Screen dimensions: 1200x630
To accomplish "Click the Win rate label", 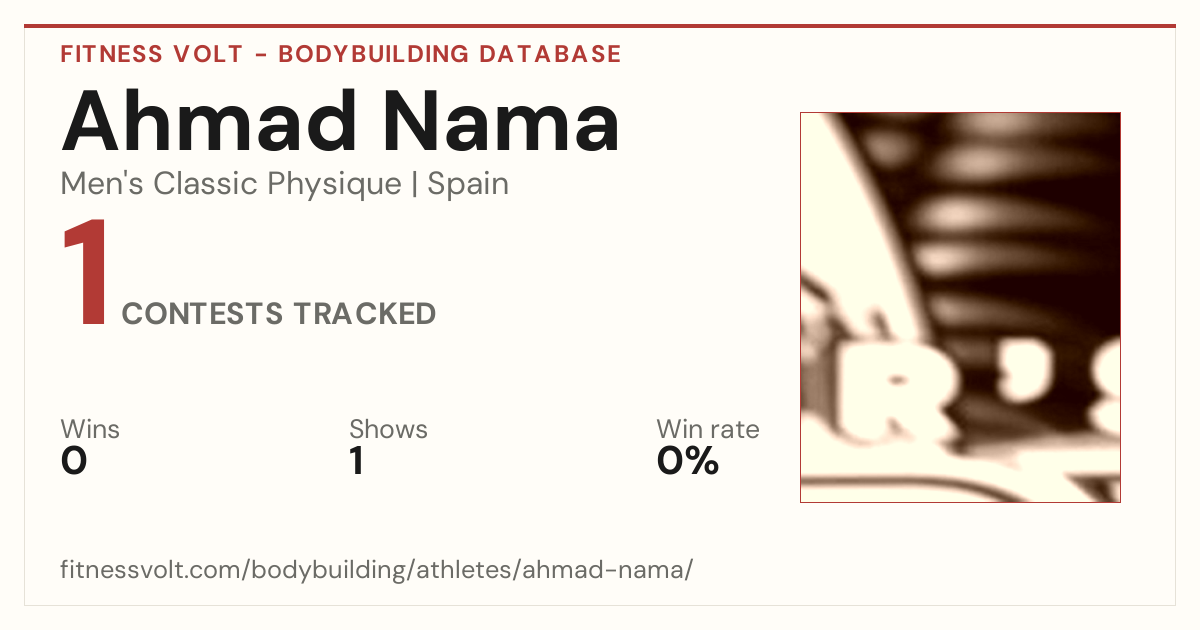I will tap(707, 429).
